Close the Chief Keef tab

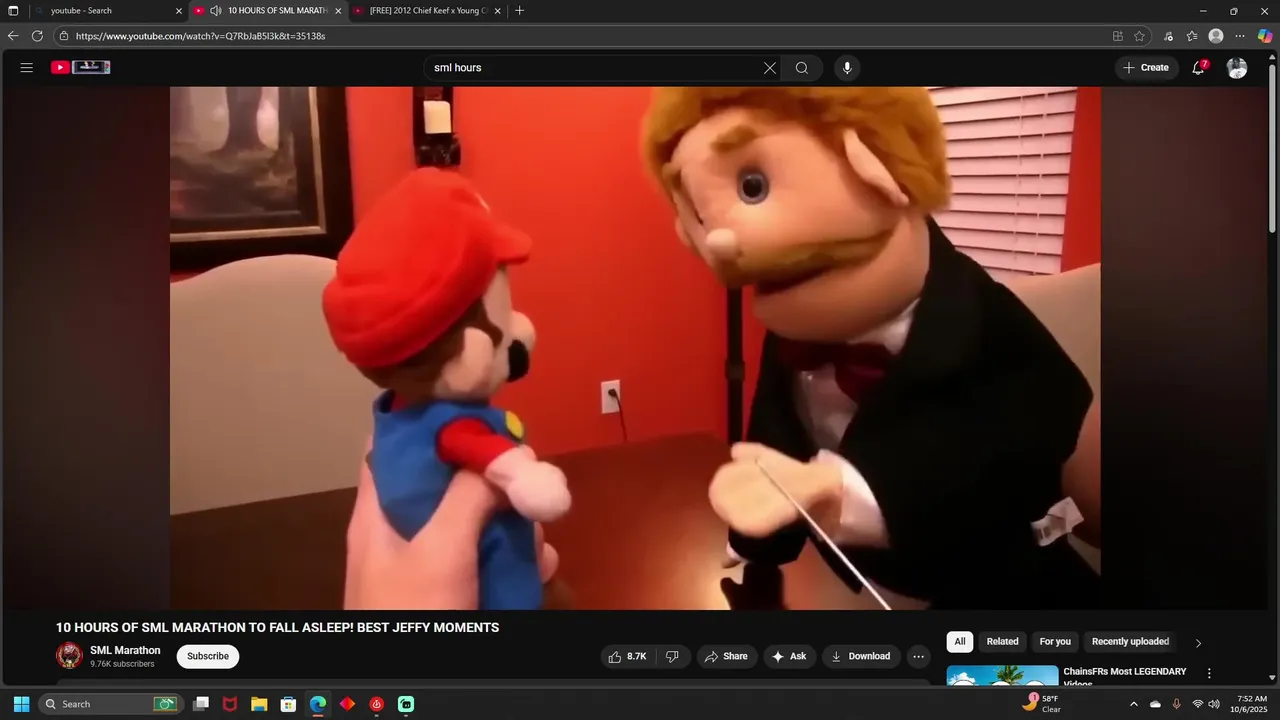click(497, 11)
